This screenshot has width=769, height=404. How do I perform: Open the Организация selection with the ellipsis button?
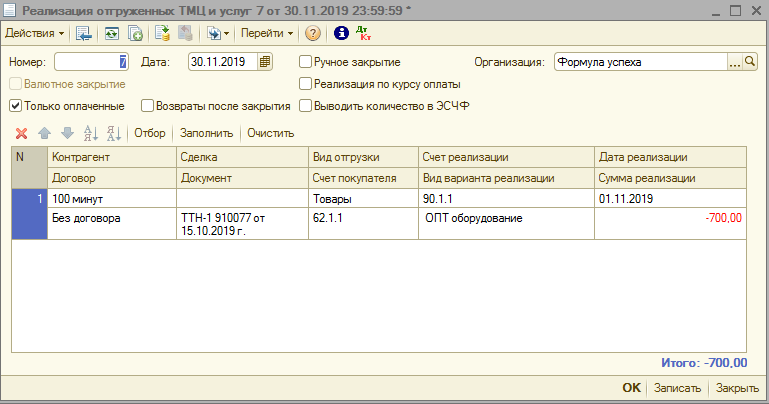click(x=737, y=62)
